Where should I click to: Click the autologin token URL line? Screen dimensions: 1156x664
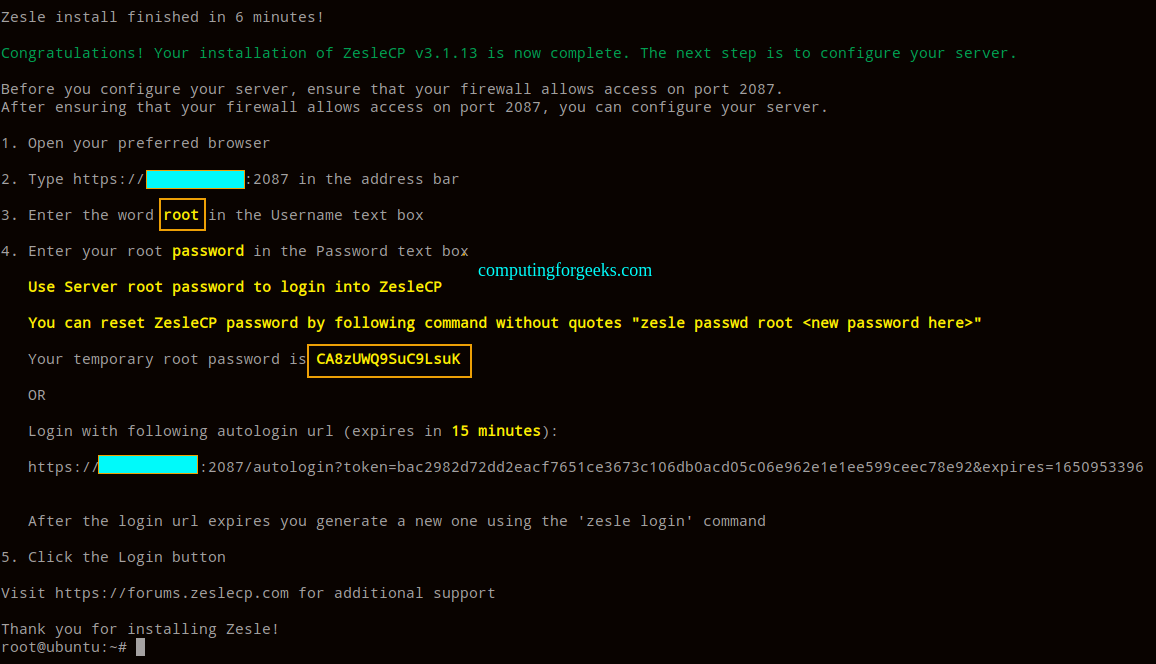pos(585,466)
